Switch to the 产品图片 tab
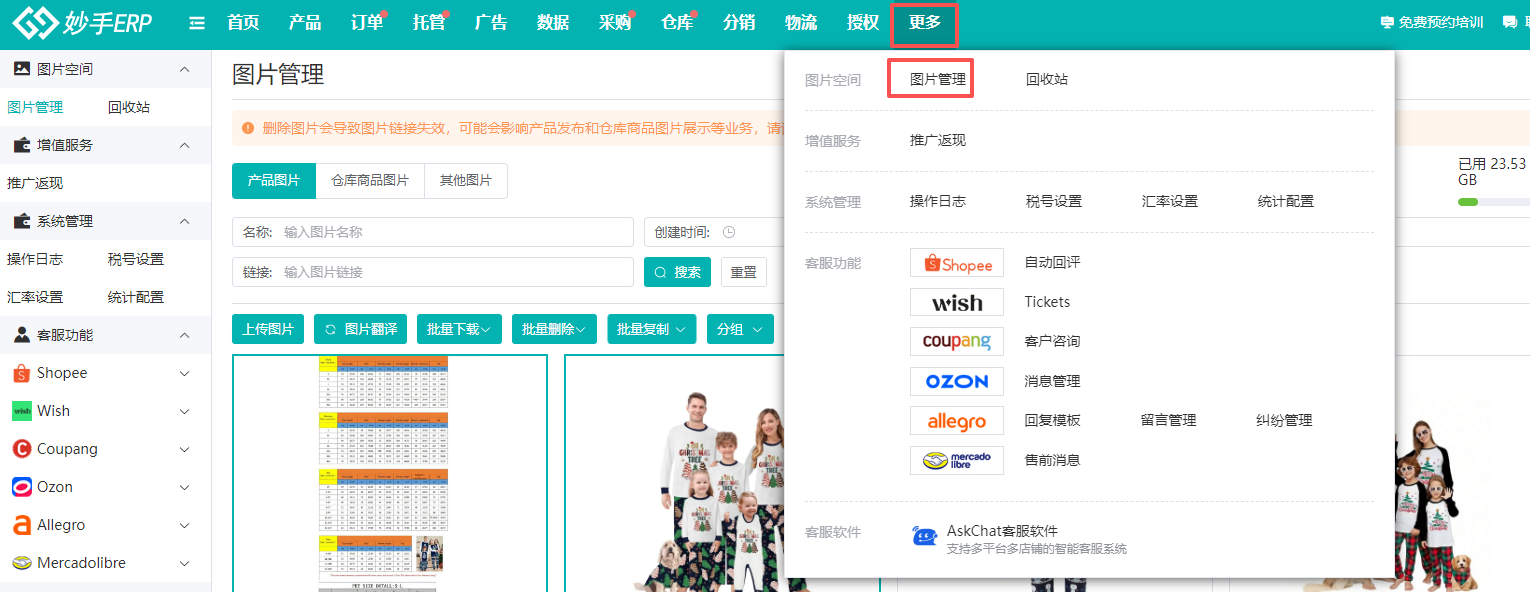Screen dimensions: 1530x592 (274, 181)
